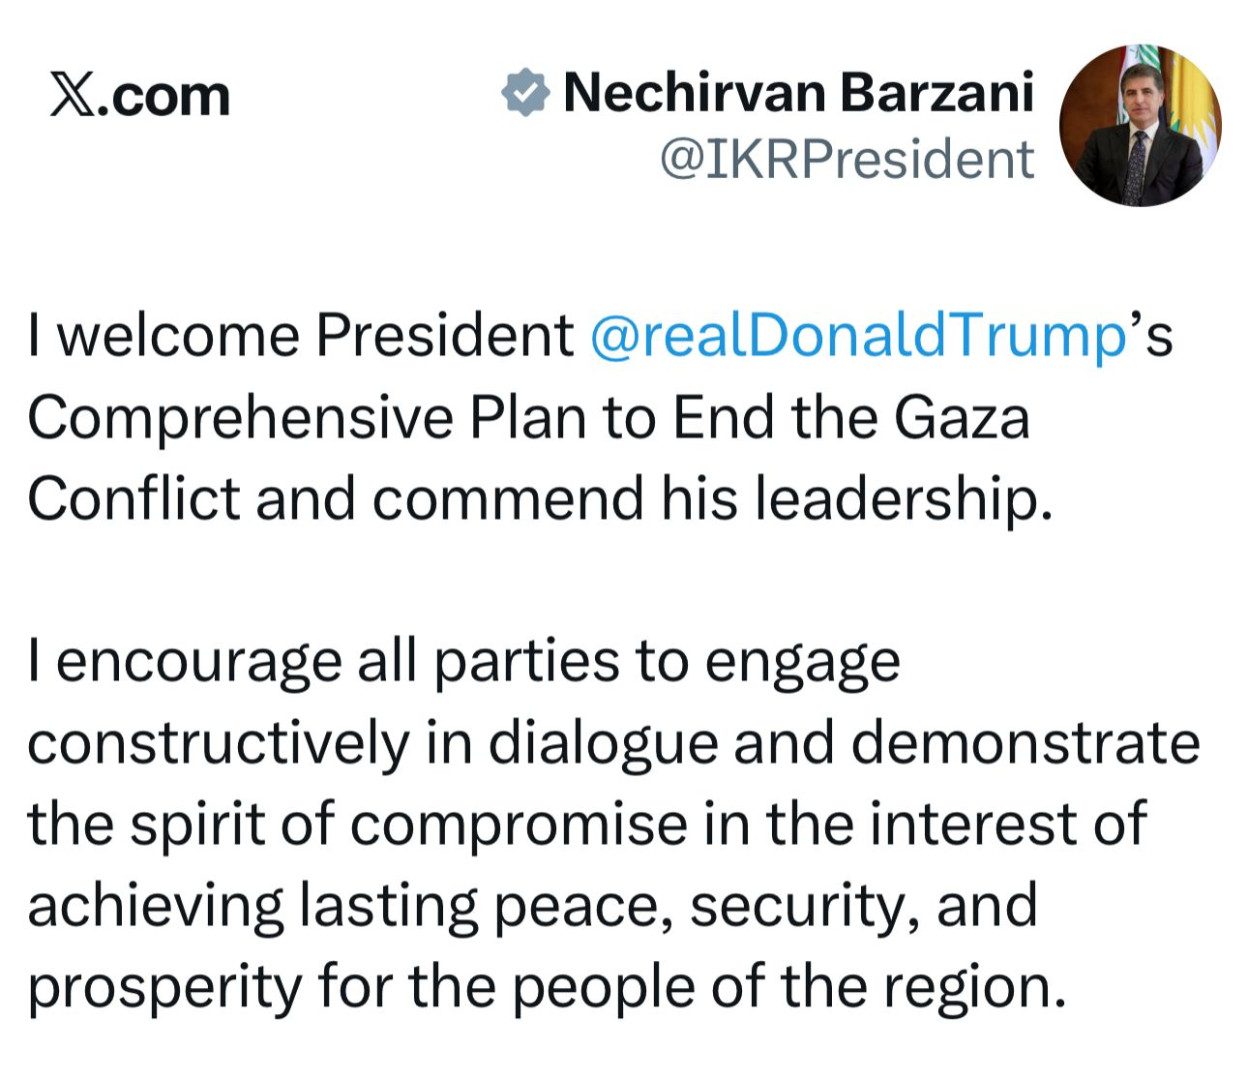Open the @realDonaldTrump mention link
This screenshot has height=1080, width=1248.
coord(859,336)
